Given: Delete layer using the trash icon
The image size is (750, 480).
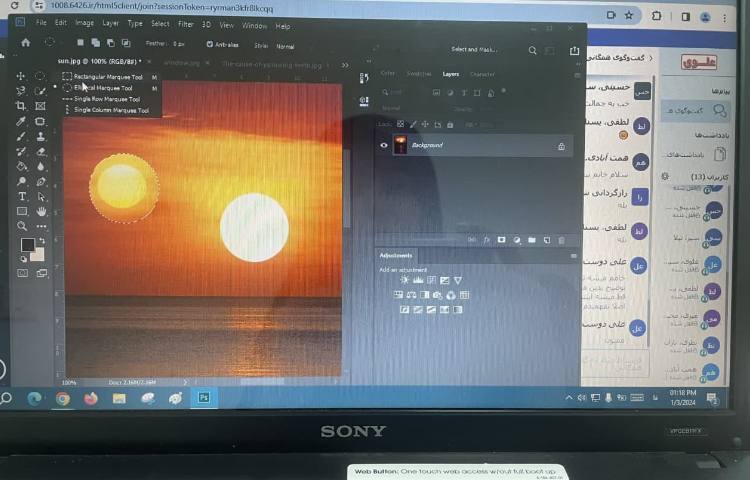Looking at the screenshot, I should click(561, 240).
